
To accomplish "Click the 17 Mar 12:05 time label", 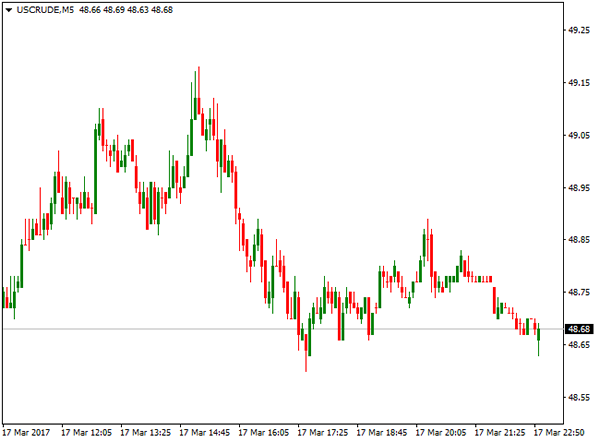I will point(86,433).
